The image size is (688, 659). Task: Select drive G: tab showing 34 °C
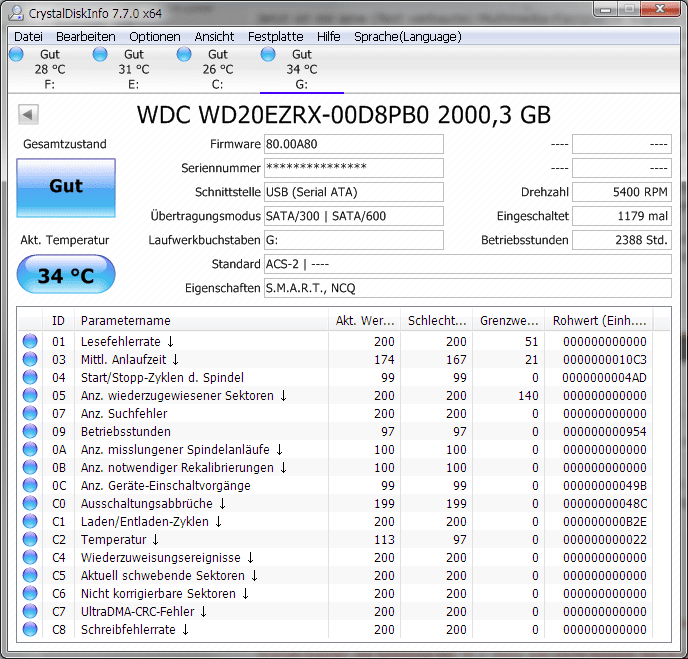301,69
